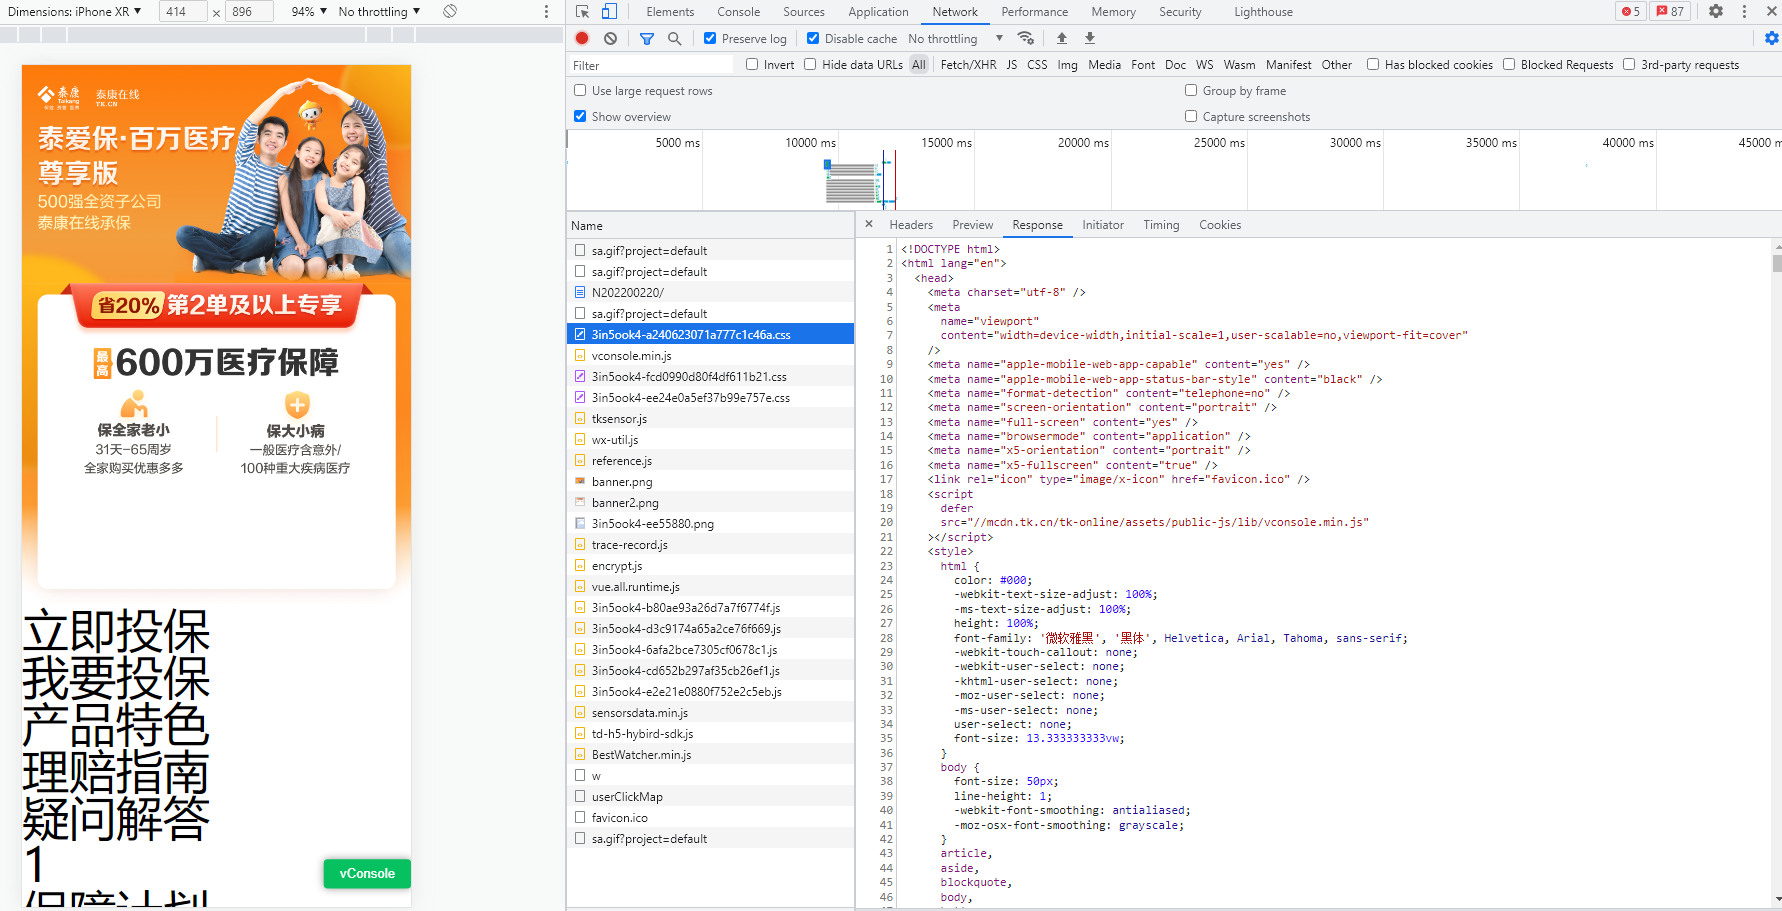Enable 3rd-party requests checkbox

point(1629,64)
